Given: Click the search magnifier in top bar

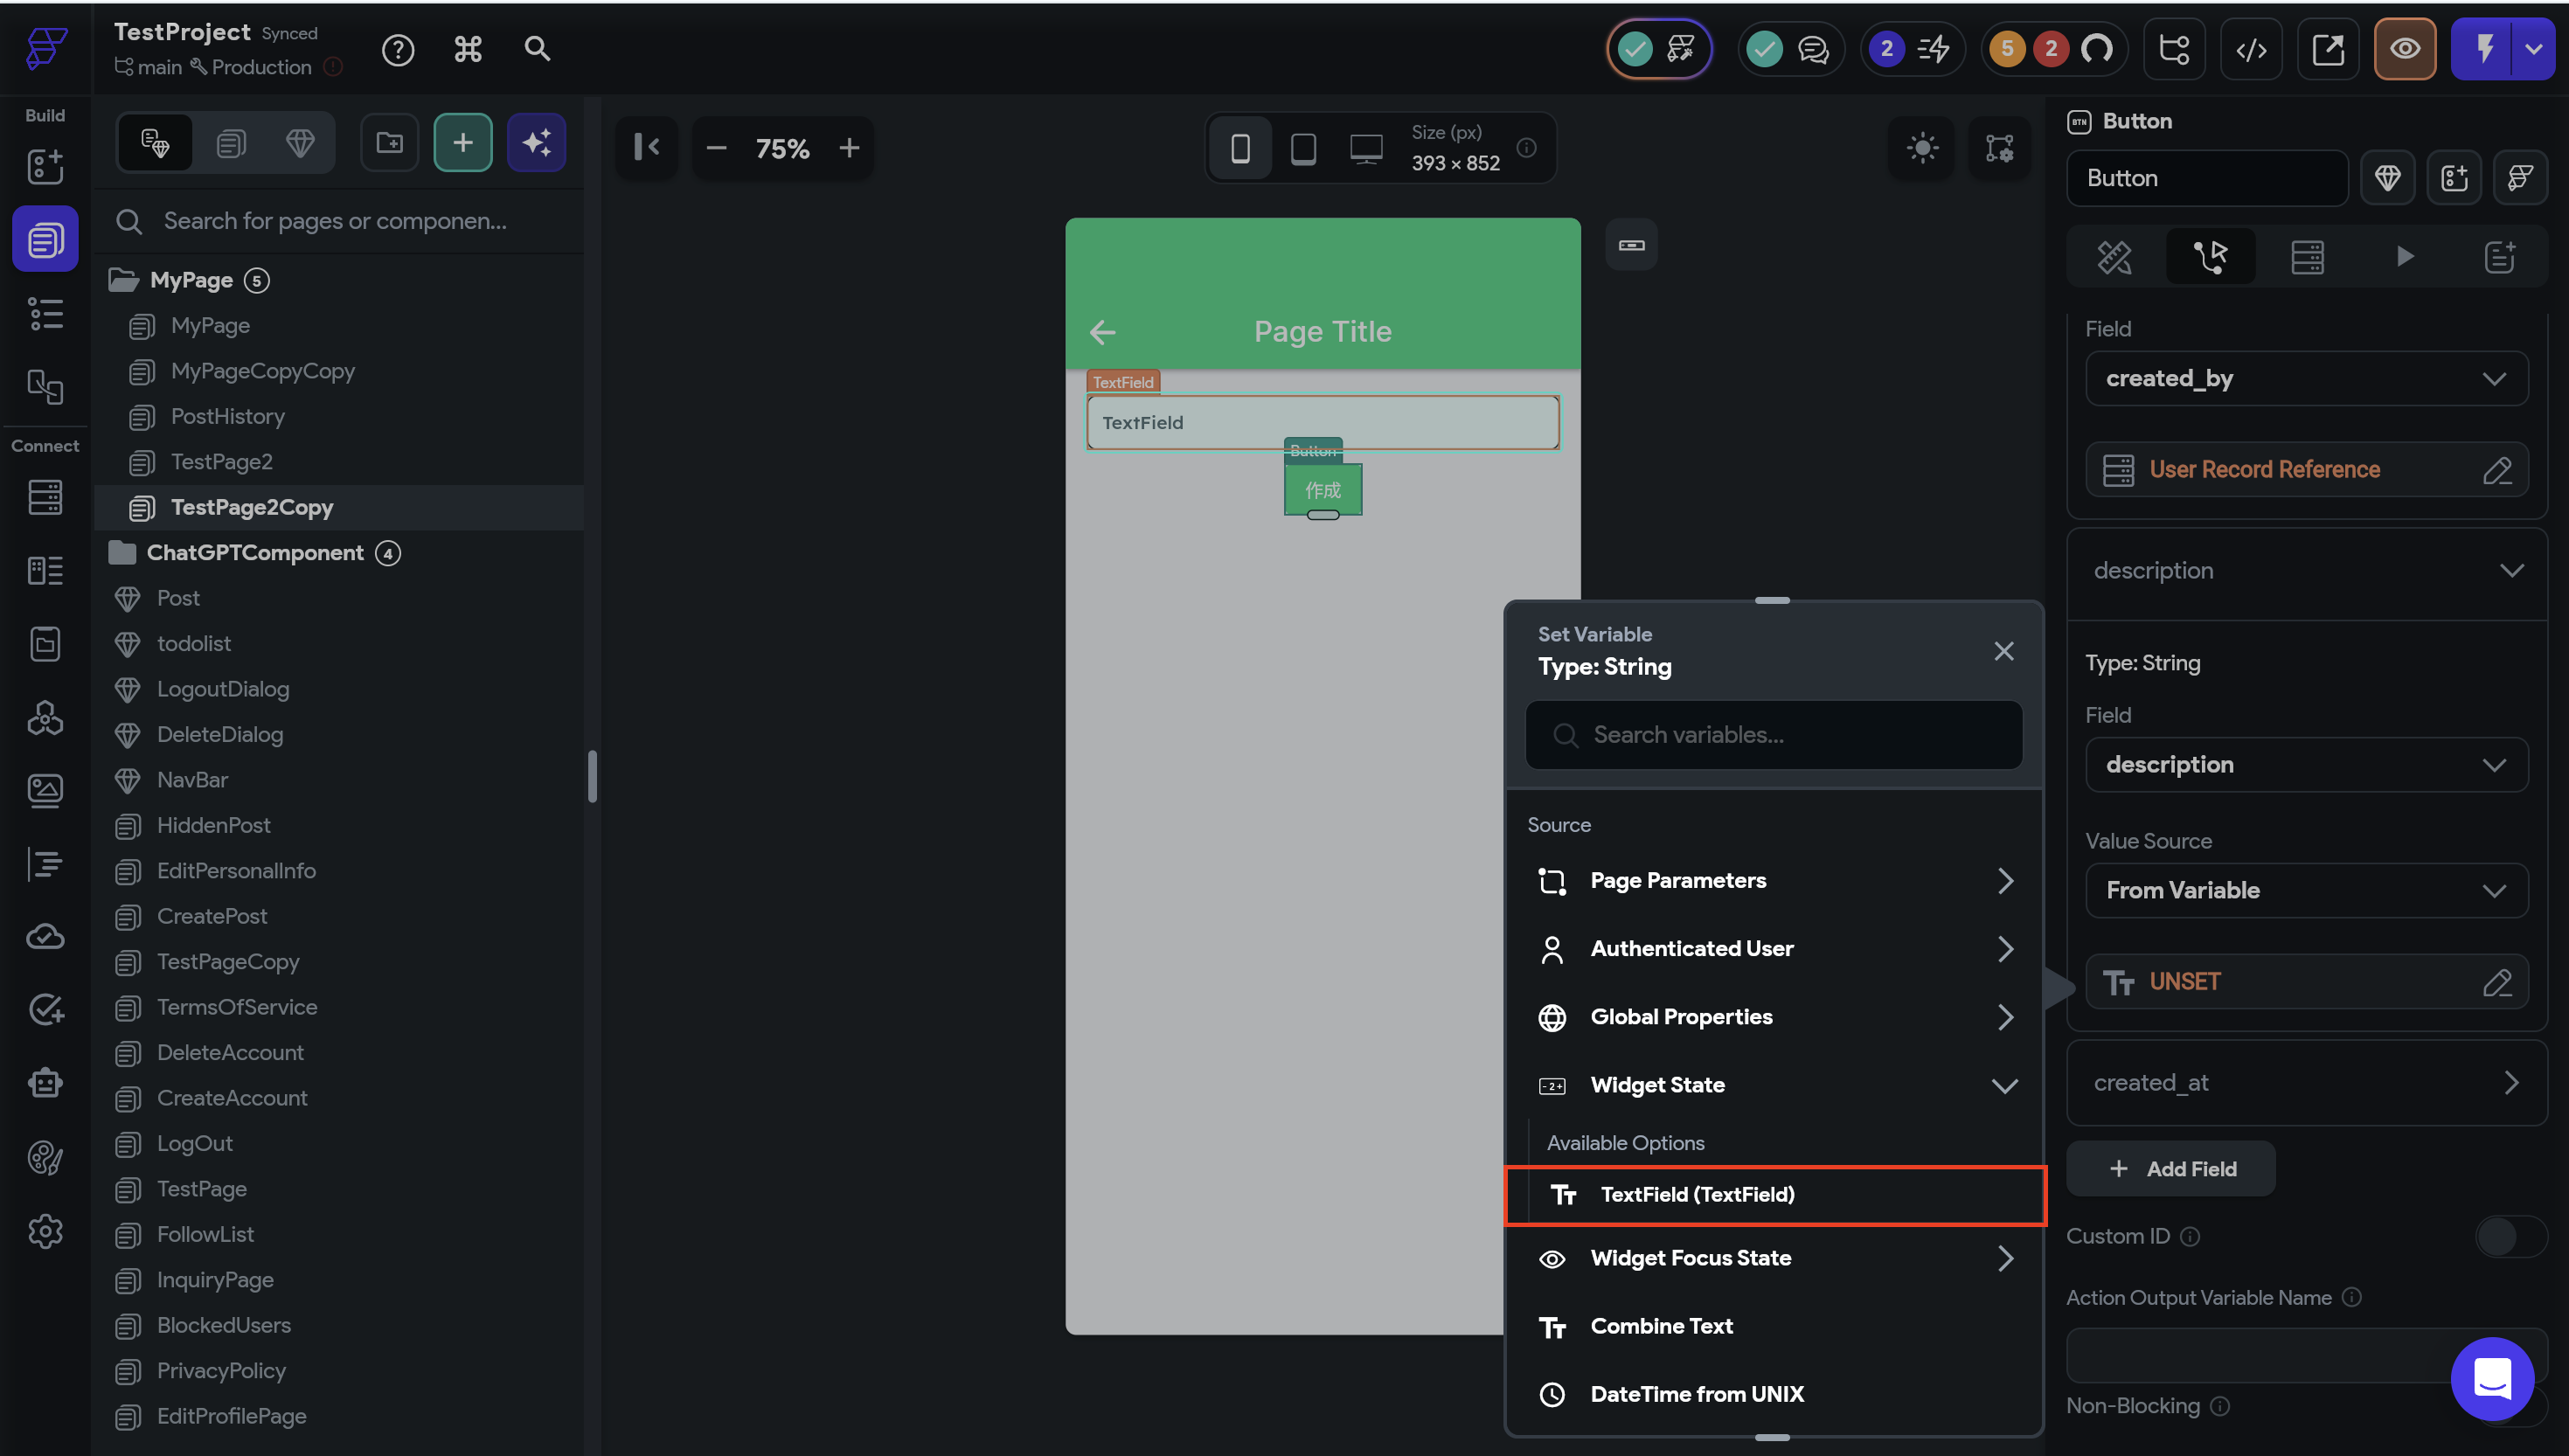Looking at the screenshot, I should coord(537,49).
